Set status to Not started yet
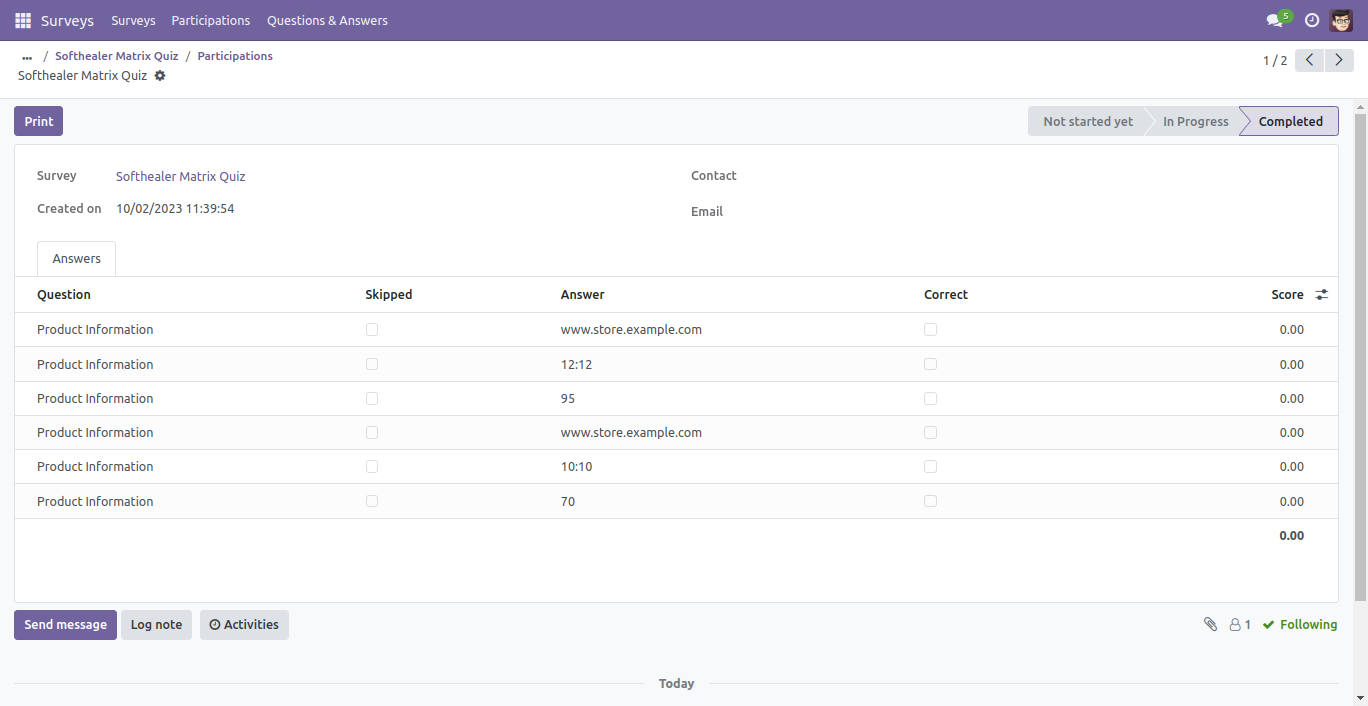 coord(1088,121)
